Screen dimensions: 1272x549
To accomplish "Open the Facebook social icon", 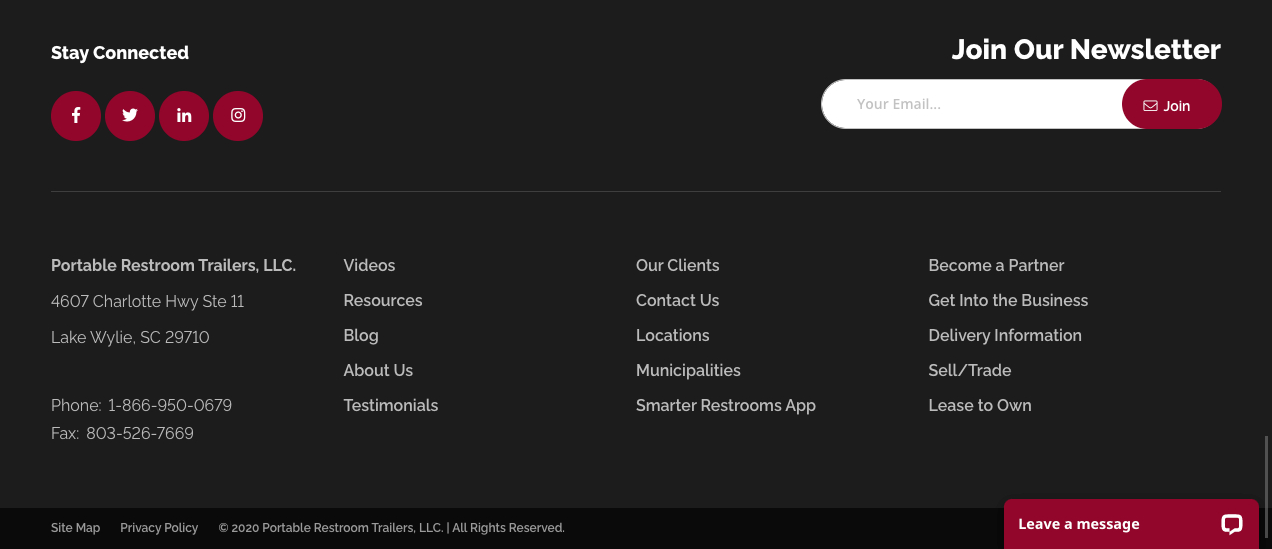I will pos(76,116).
